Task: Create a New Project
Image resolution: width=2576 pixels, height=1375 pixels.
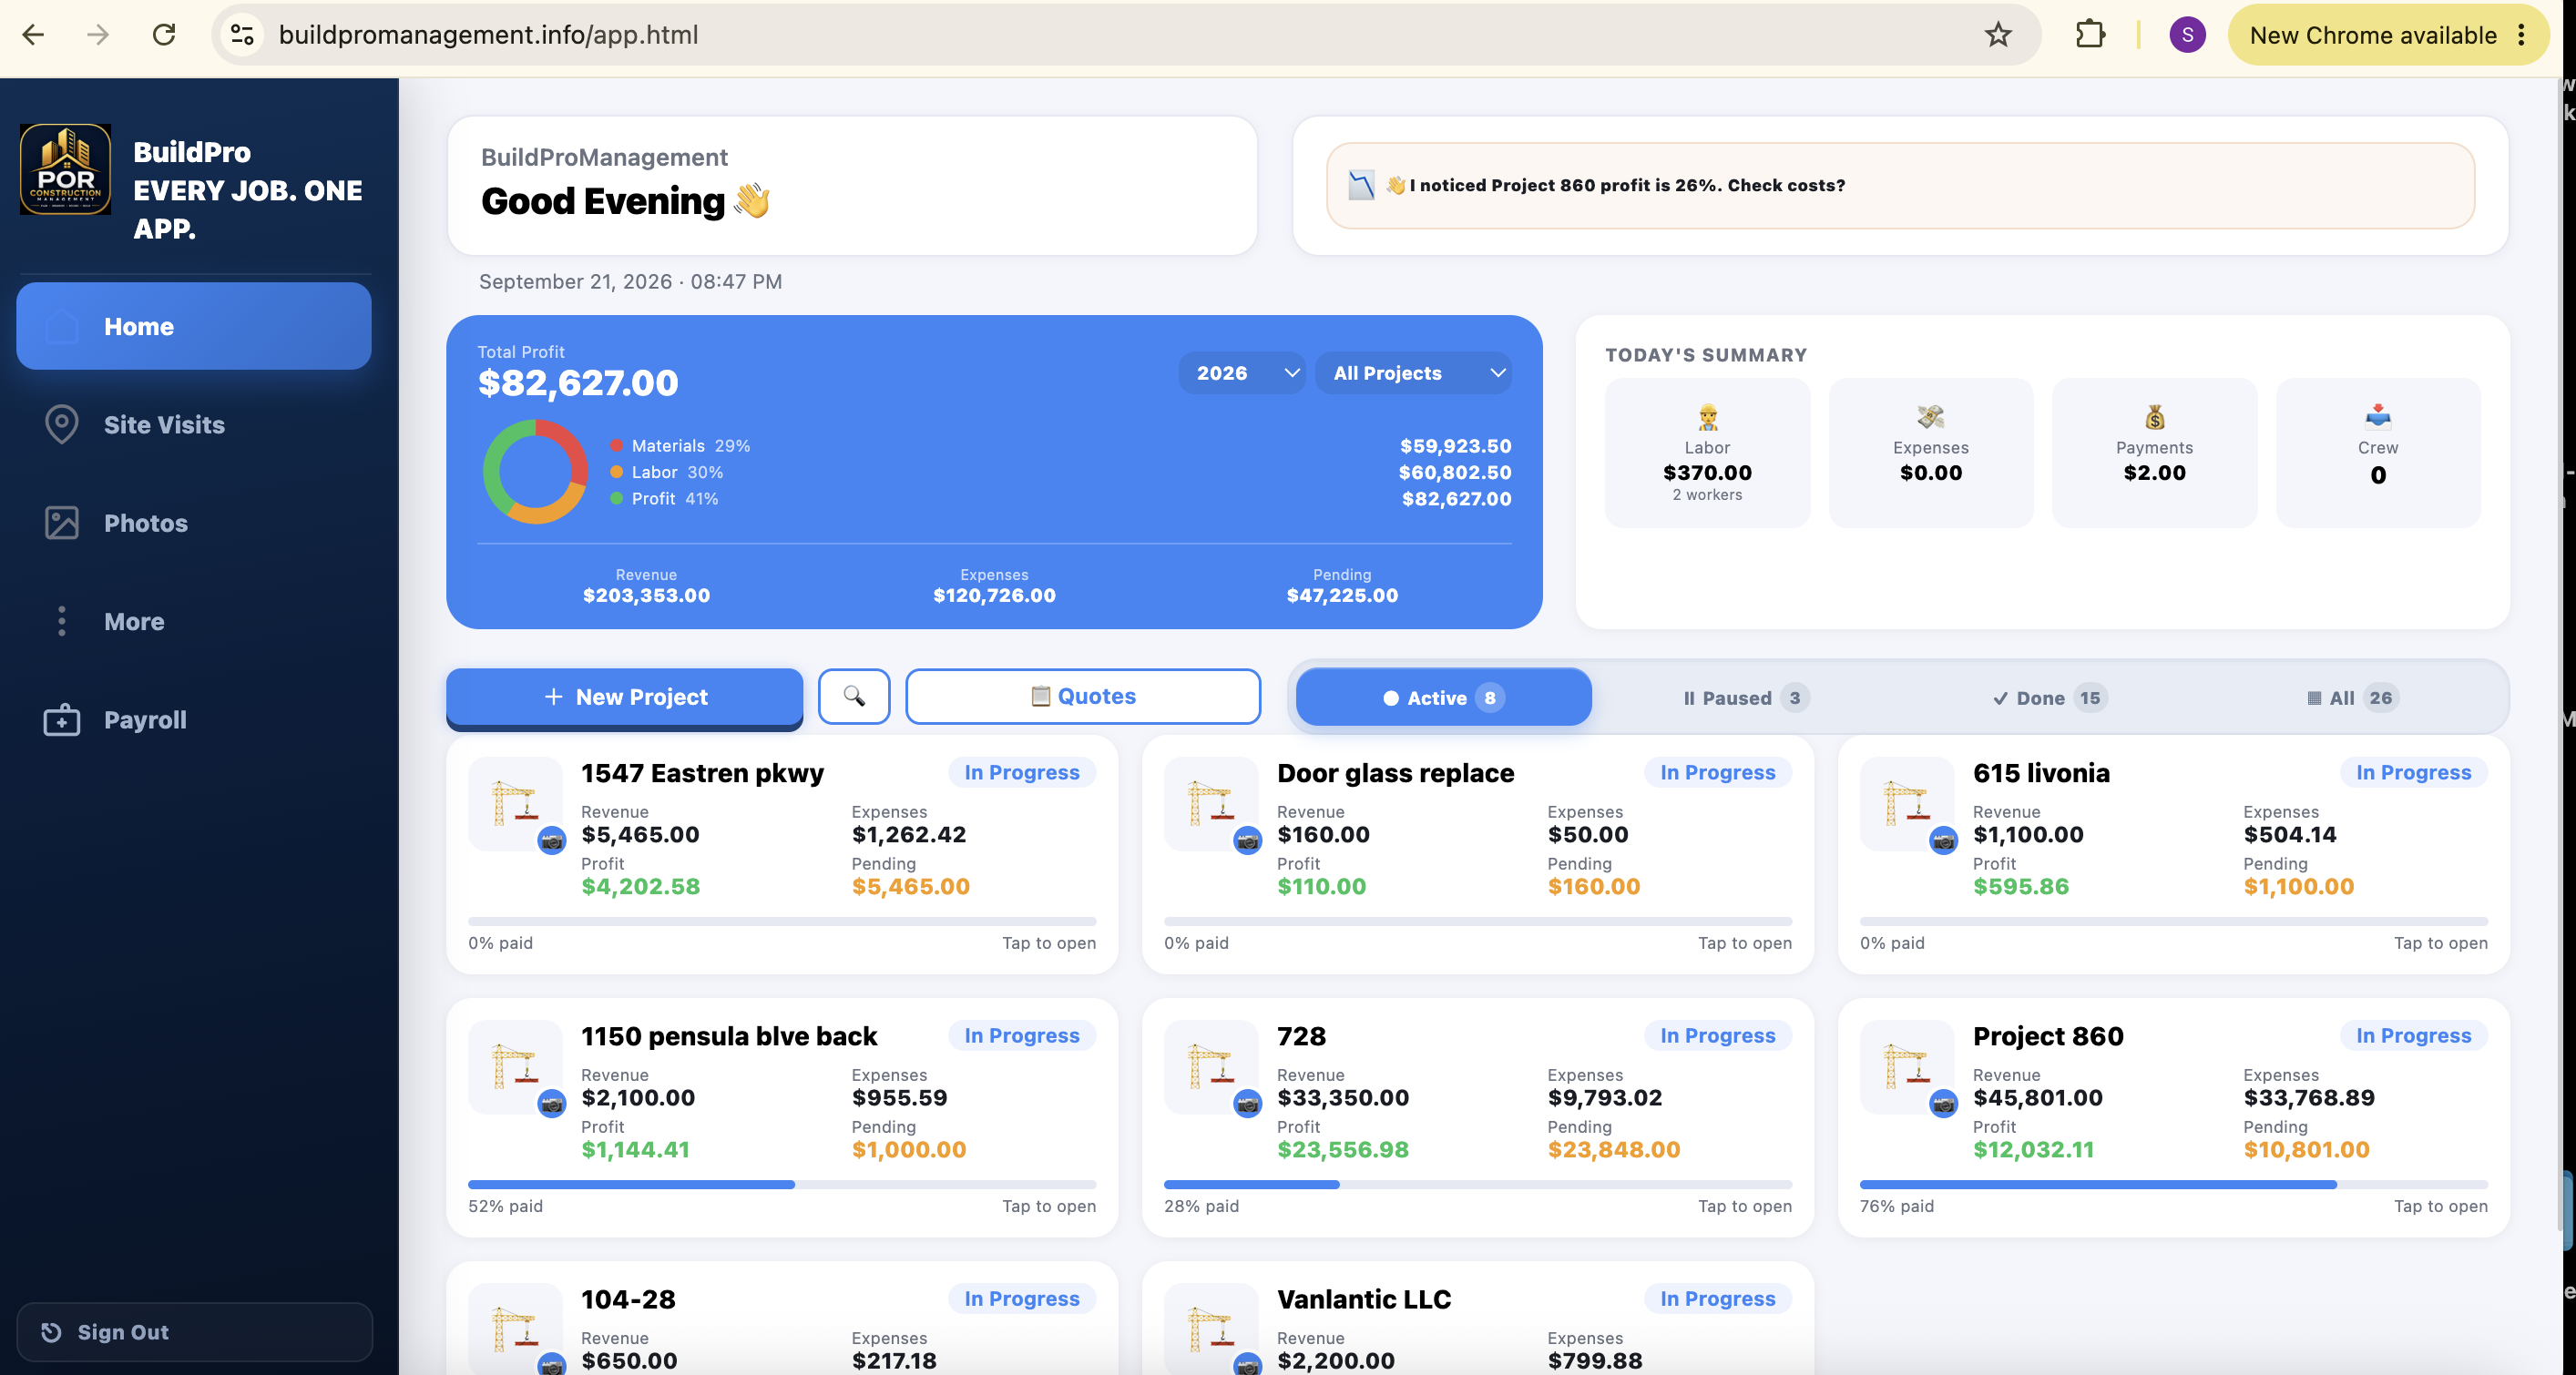Action: point(625,697)
